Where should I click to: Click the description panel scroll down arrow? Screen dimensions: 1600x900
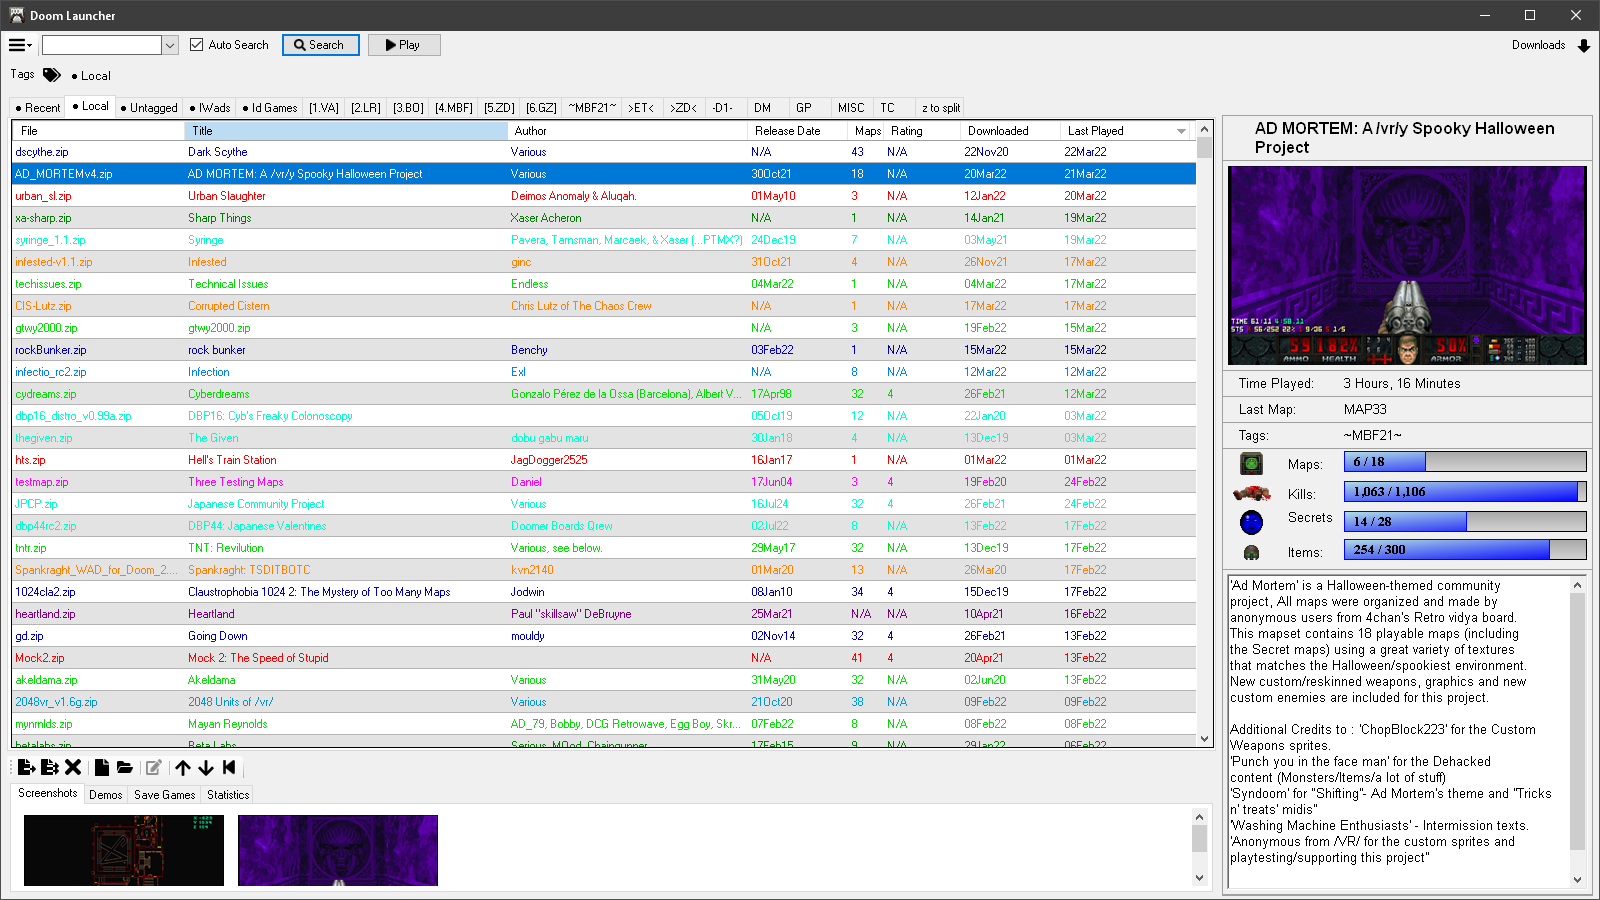[x=1578, y=880]
